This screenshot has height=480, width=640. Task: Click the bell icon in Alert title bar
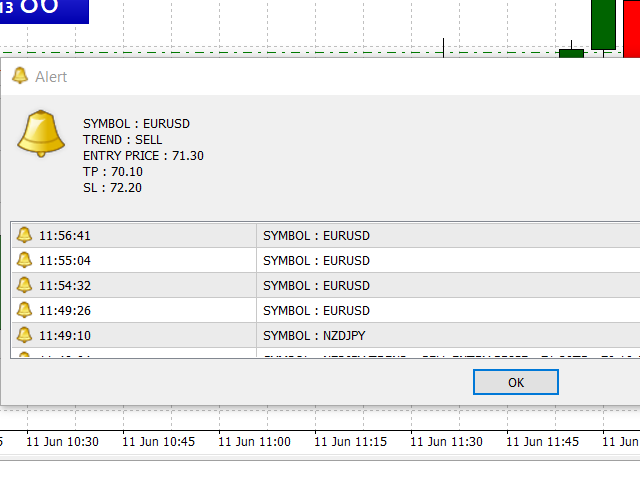click(19, 76)
